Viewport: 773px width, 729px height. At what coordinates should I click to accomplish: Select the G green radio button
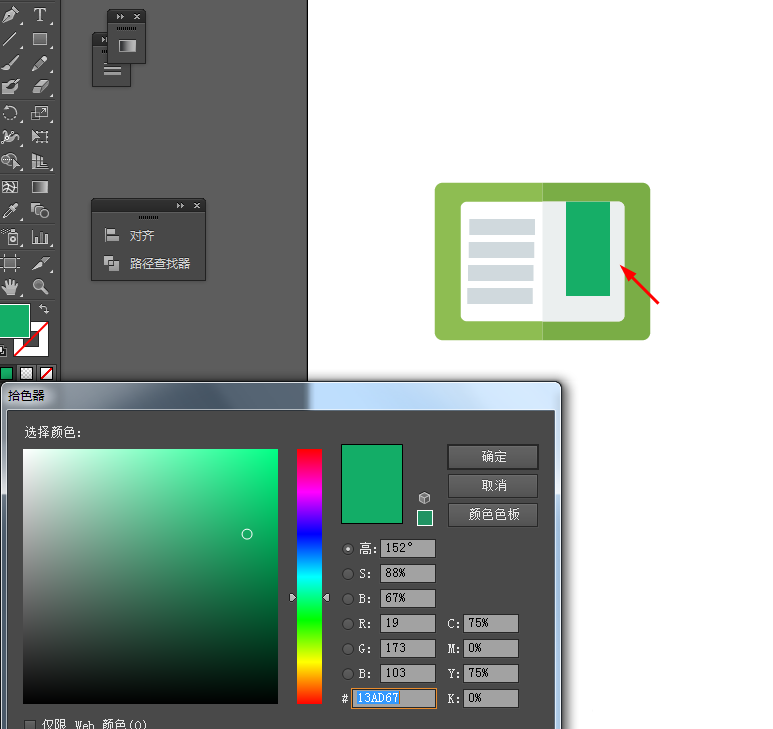coord(348,649)
